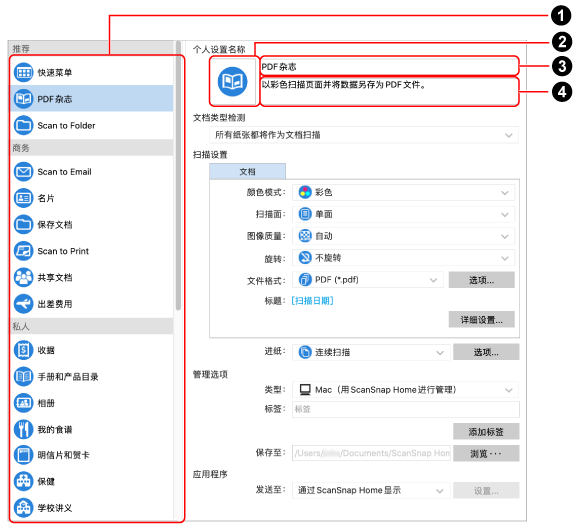Select the 手册和产品目录 book icon
Image resolution: width=576 pixels, height=528 pixels.
[x=24, y=377]
